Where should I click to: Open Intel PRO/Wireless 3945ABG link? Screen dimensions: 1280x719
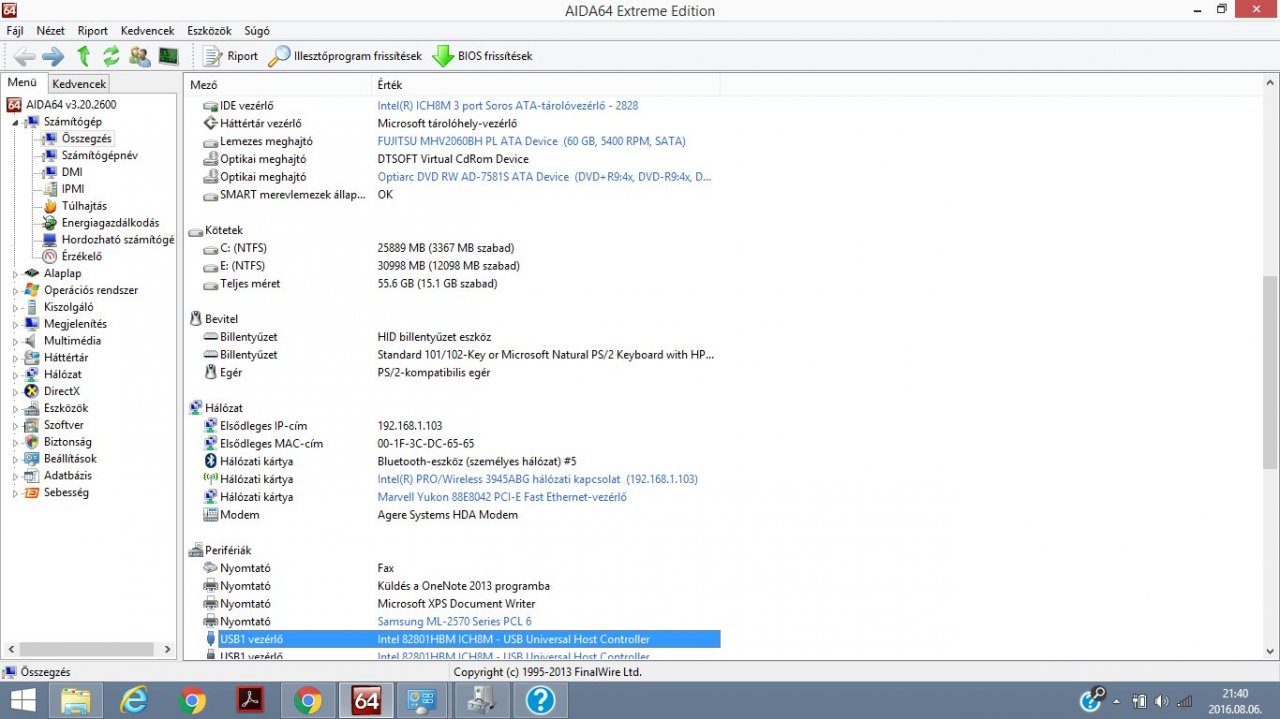point(538,479)
